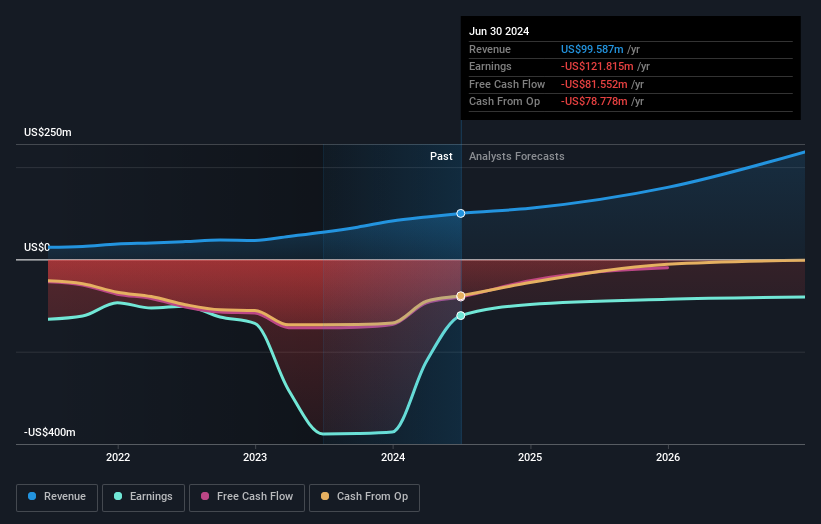Click the Earnings data point marker on teal line

(461, 316)
